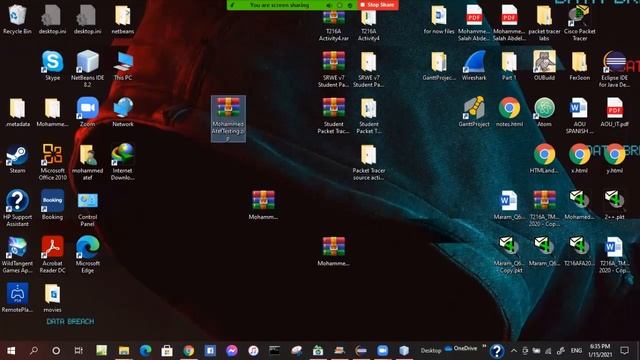Open the packet tracer labs folder
Screen dimensions: 640x360
544,23
